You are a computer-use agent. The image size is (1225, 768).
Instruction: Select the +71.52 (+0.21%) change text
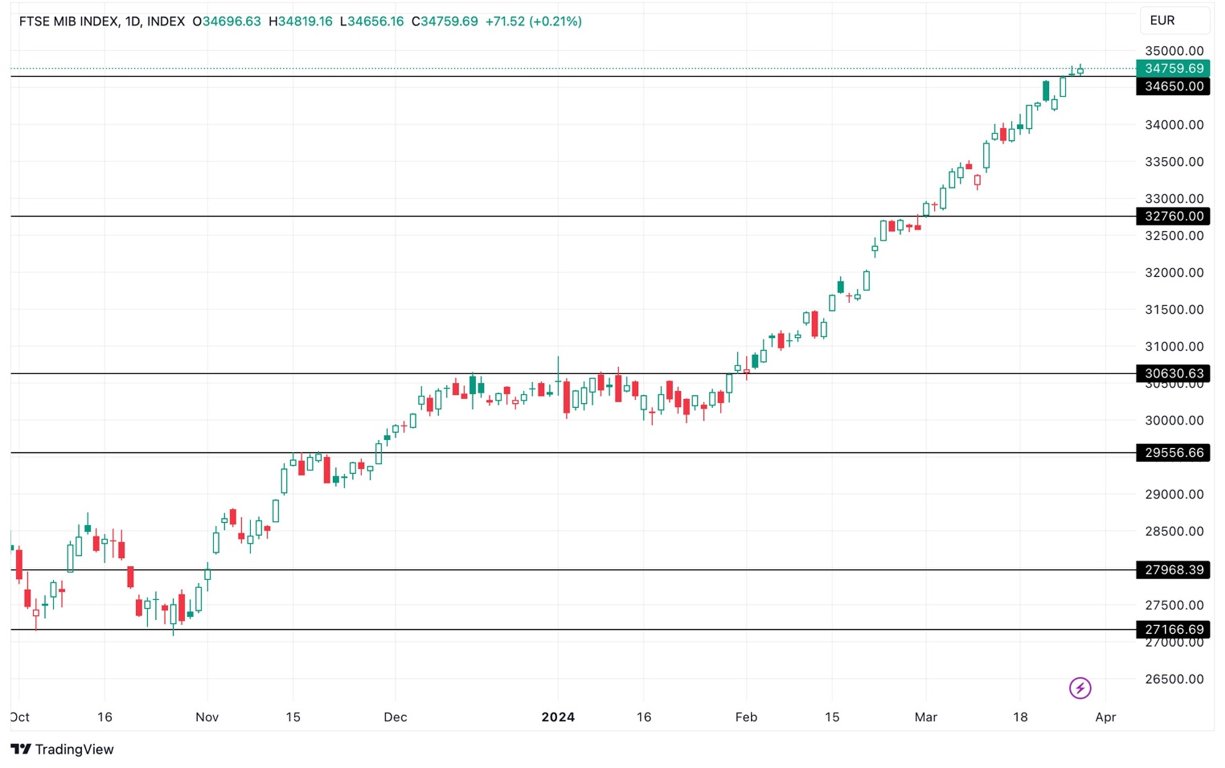[534, 19]
